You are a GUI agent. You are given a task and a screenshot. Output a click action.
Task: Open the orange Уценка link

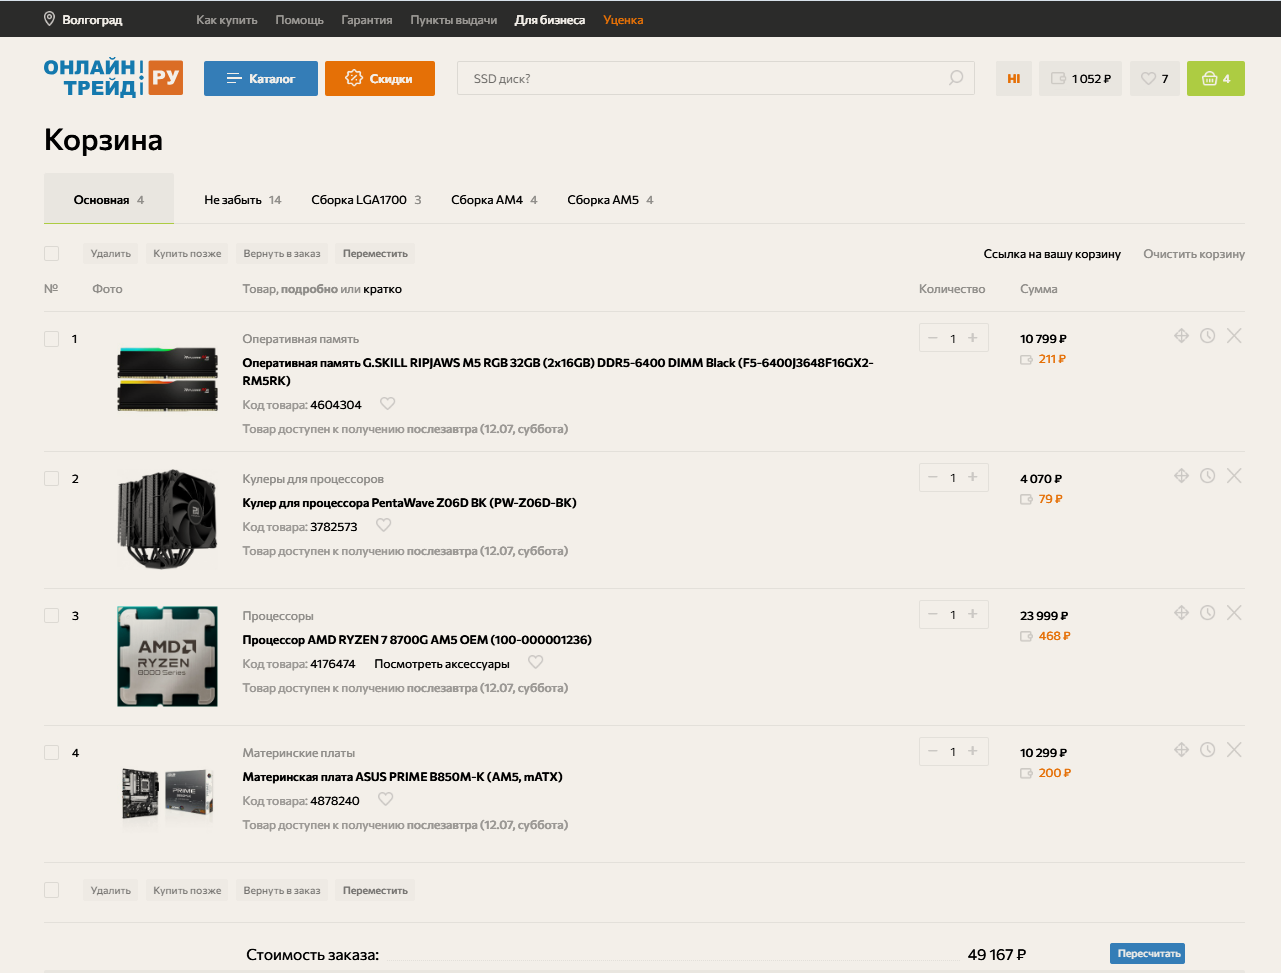[x=623, y=20]
